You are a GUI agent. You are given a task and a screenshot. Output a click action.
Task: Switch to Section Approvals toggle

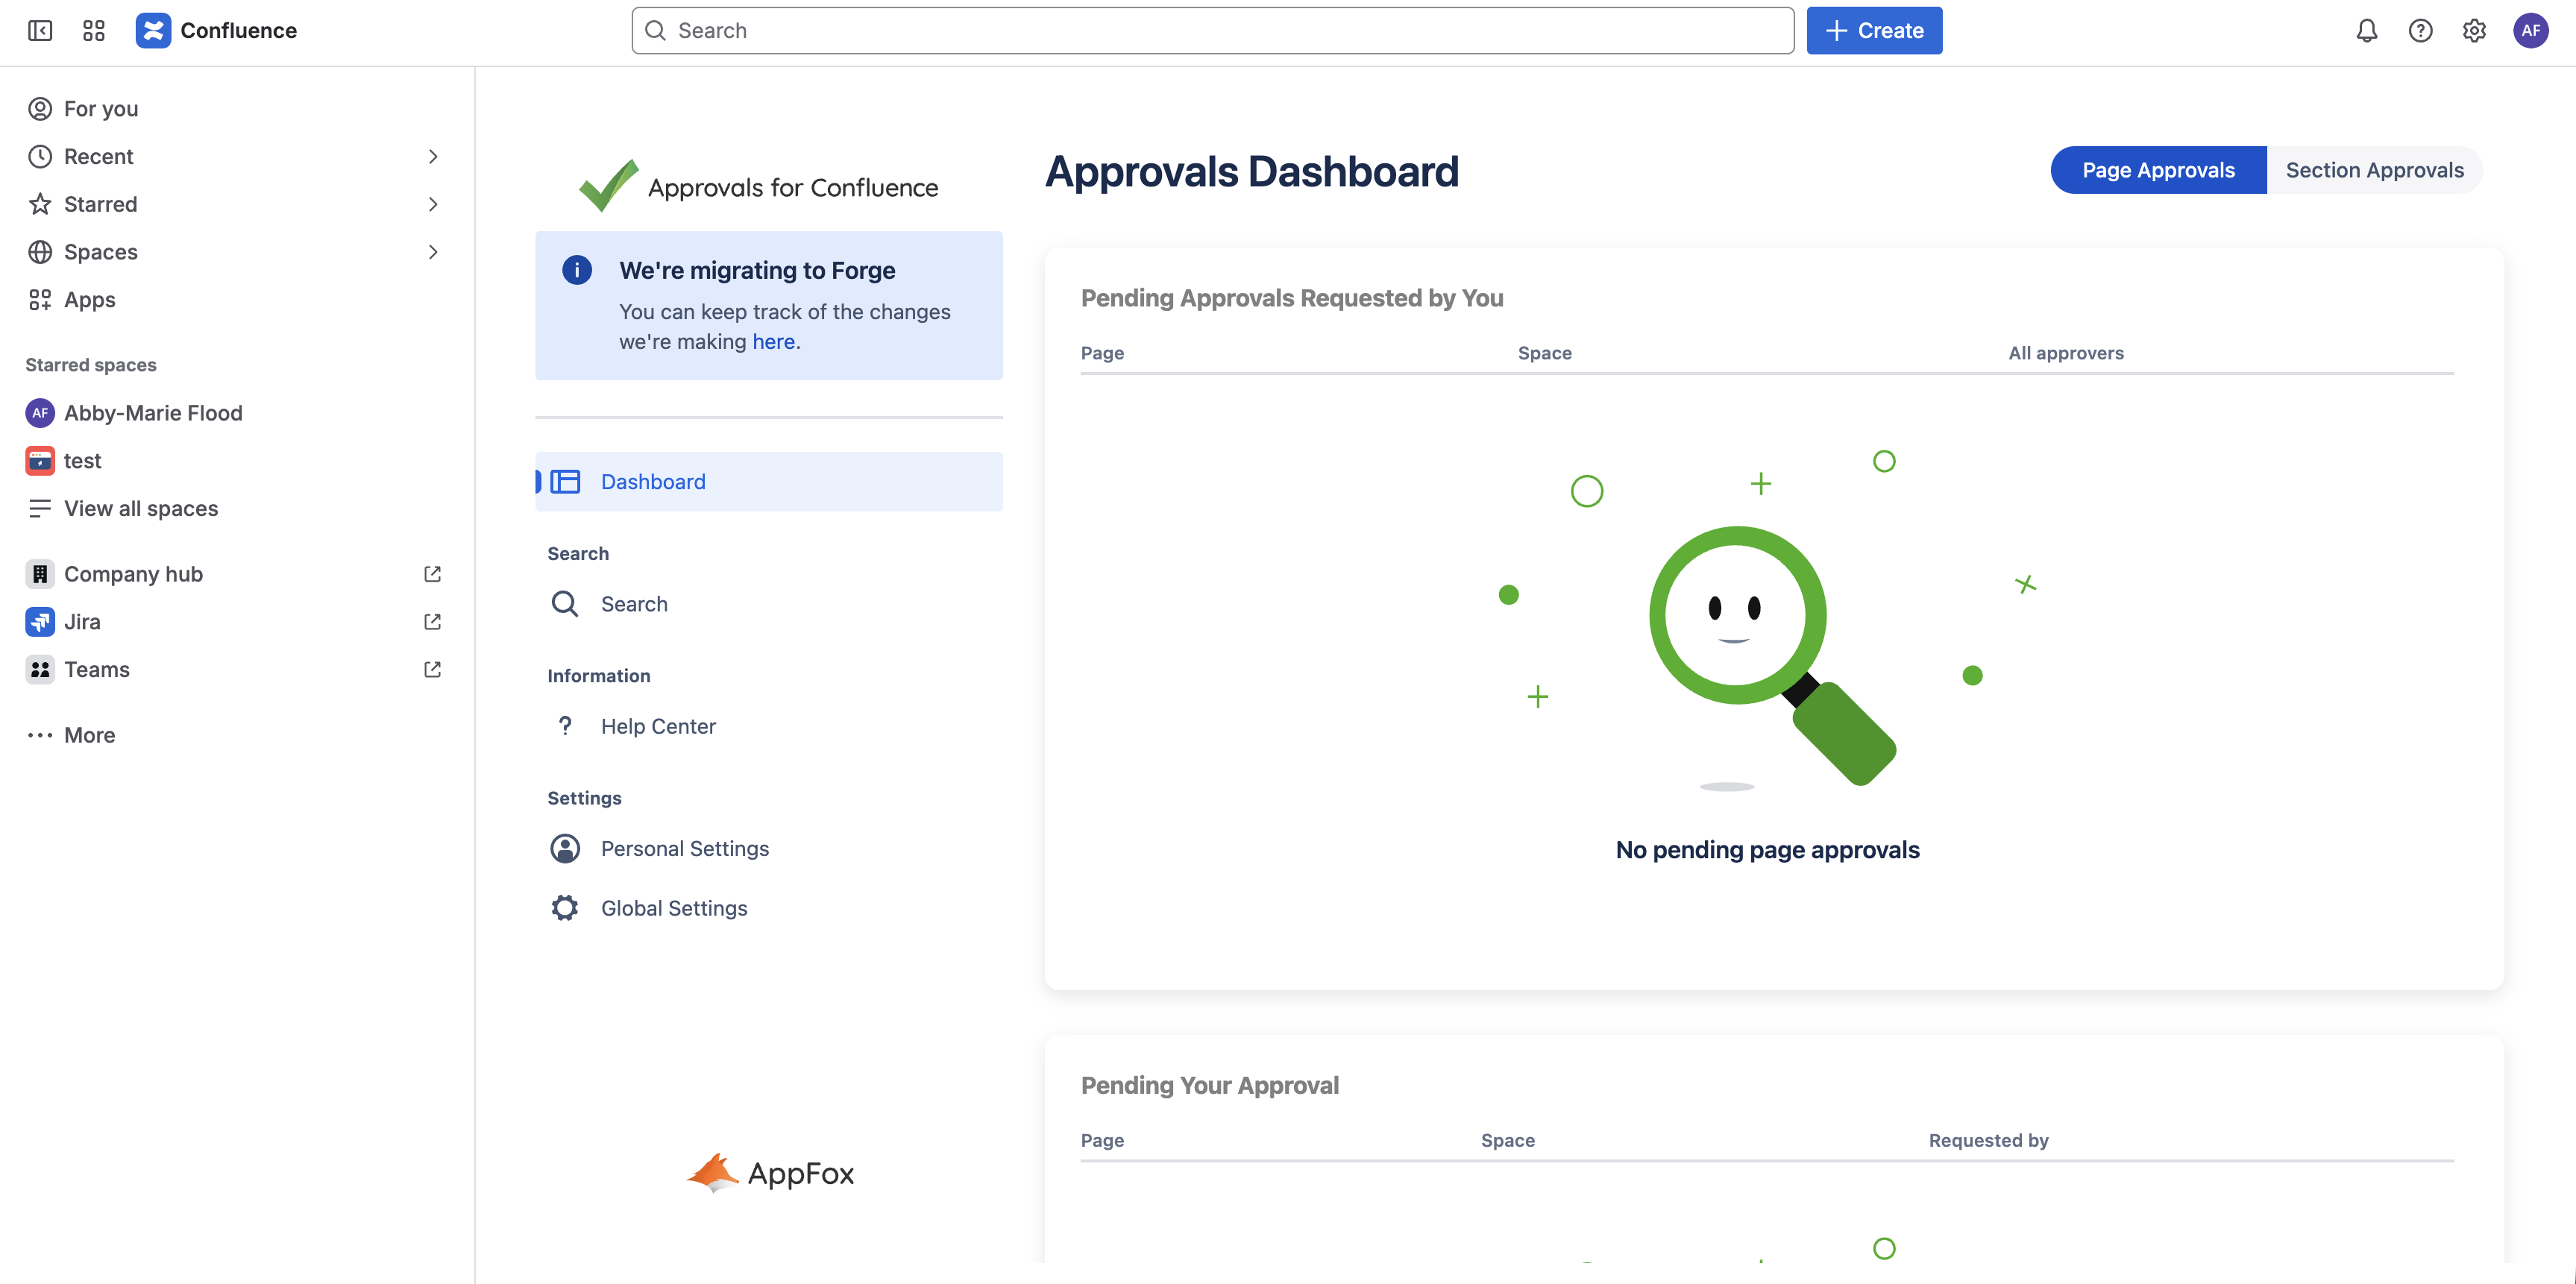(x=2374, y=170)
